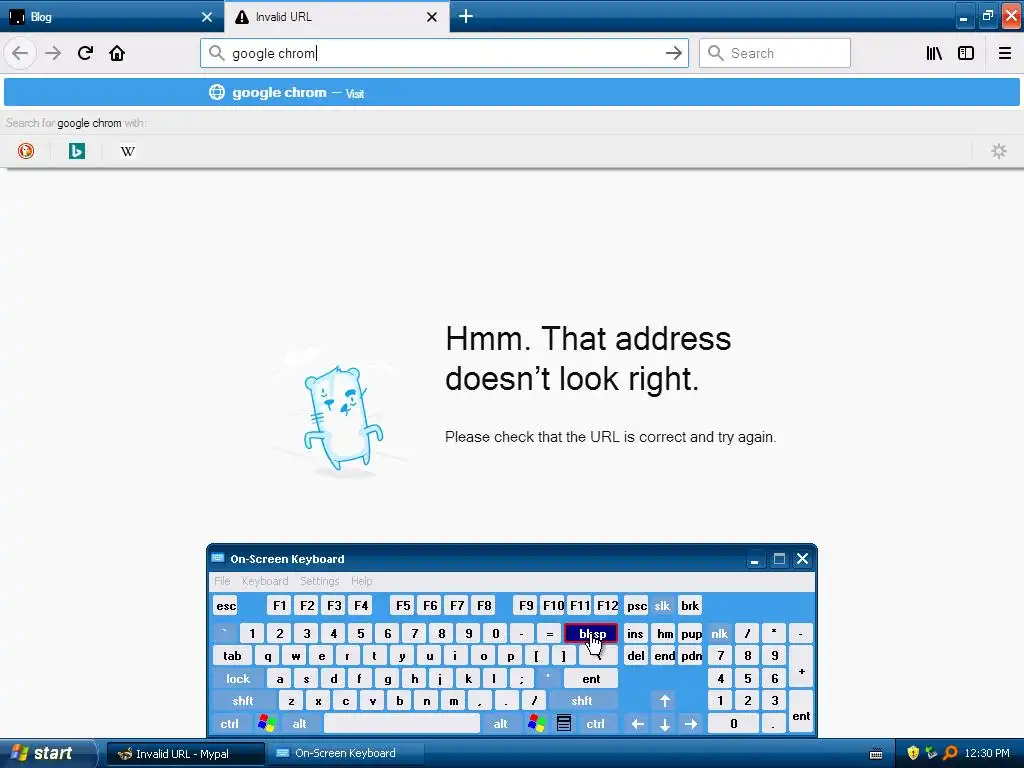The height and width of the screenshot is (768, 1024).
Task: Click the F5 key on the on-screen keyboard
Action: point(403,605)
